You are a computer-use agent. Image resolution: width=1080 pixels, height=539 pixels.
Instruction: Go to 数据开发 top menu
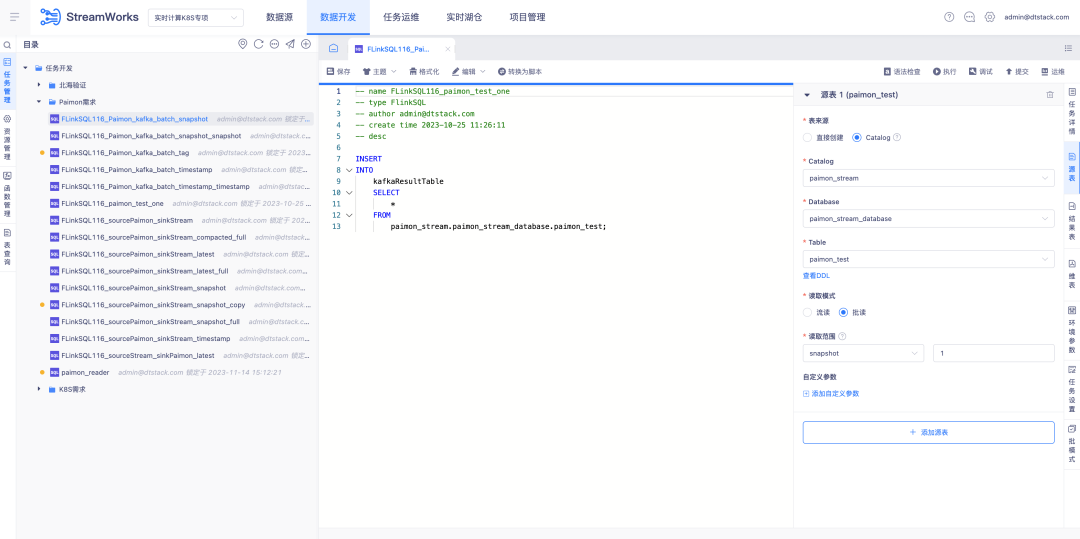tap(338, 17)
